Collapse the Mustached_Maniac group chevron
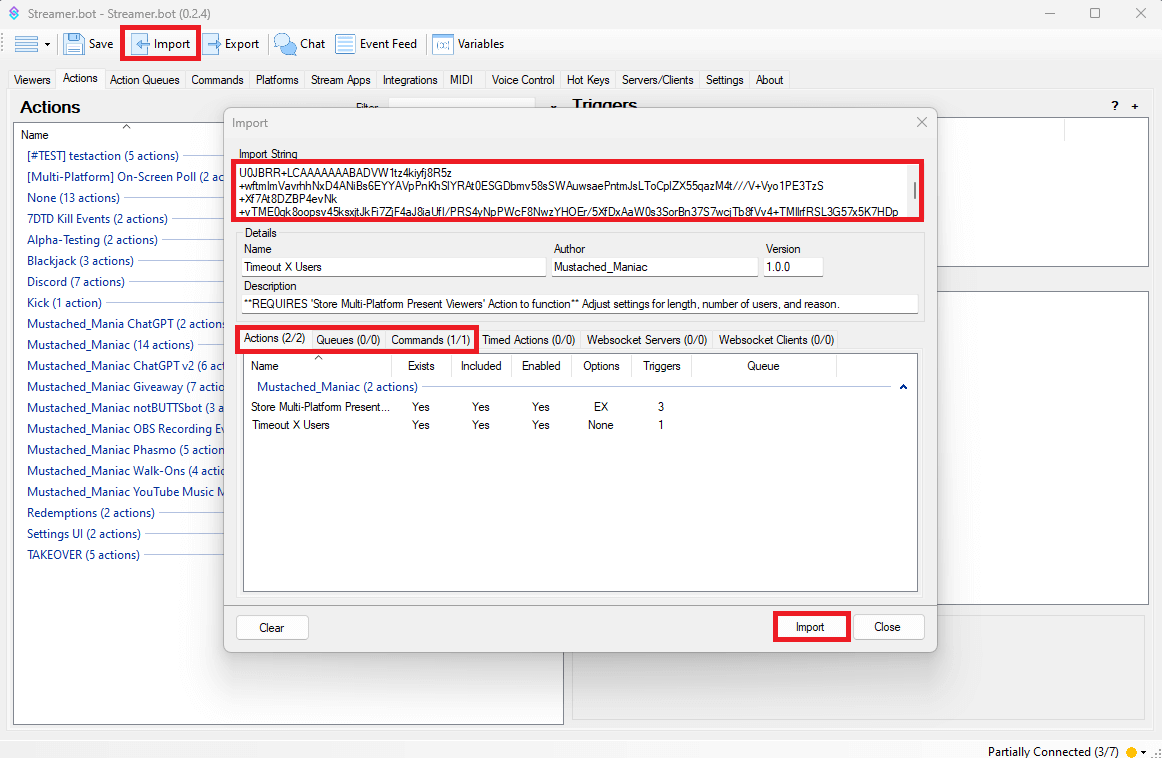Viewport: 1162px width, 758px height. click(x=903, y=387)
